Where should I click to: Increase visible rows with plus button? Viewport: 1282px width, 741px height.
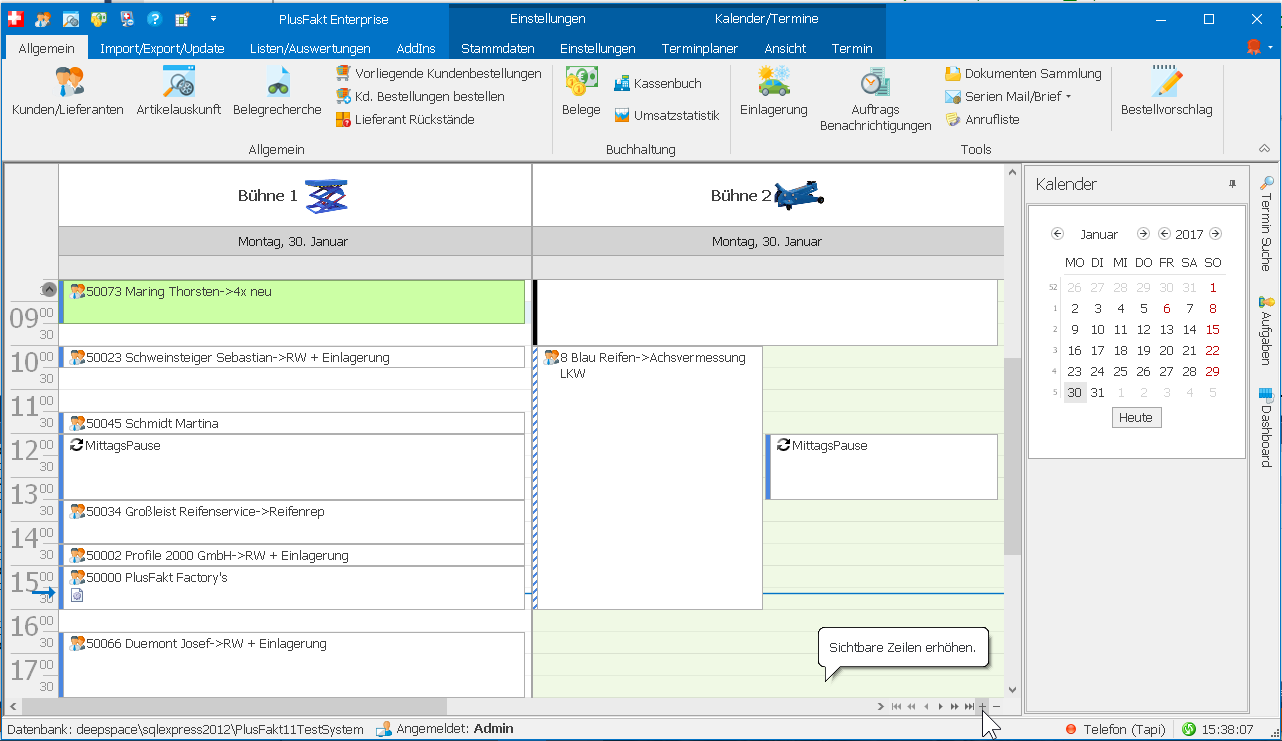pos(983,707)
